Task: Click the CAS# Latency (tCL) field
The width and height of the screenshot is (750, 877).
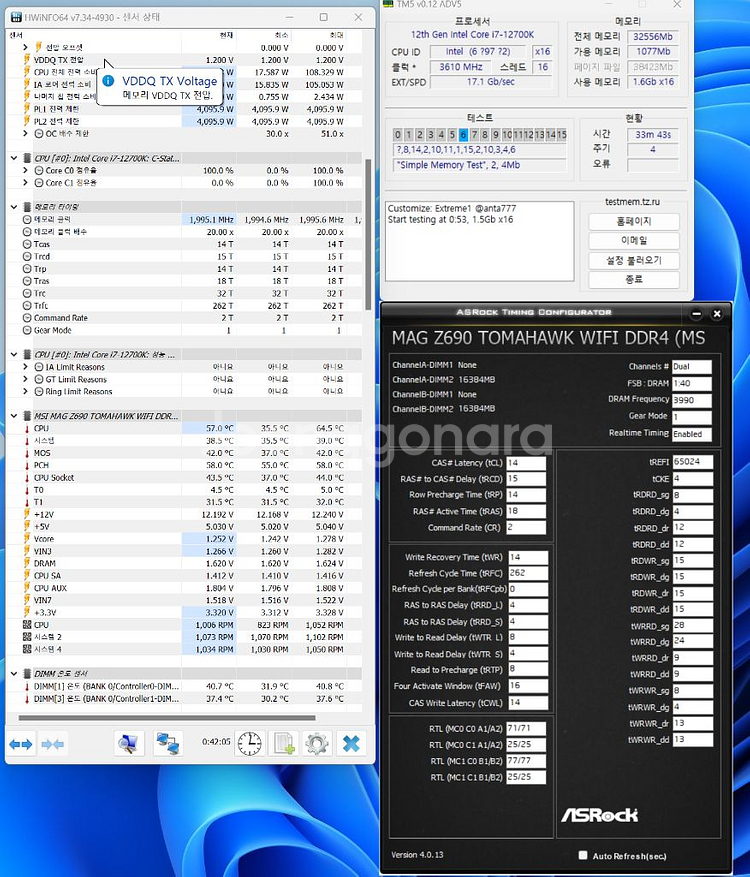Action: (x=526, y=463)
